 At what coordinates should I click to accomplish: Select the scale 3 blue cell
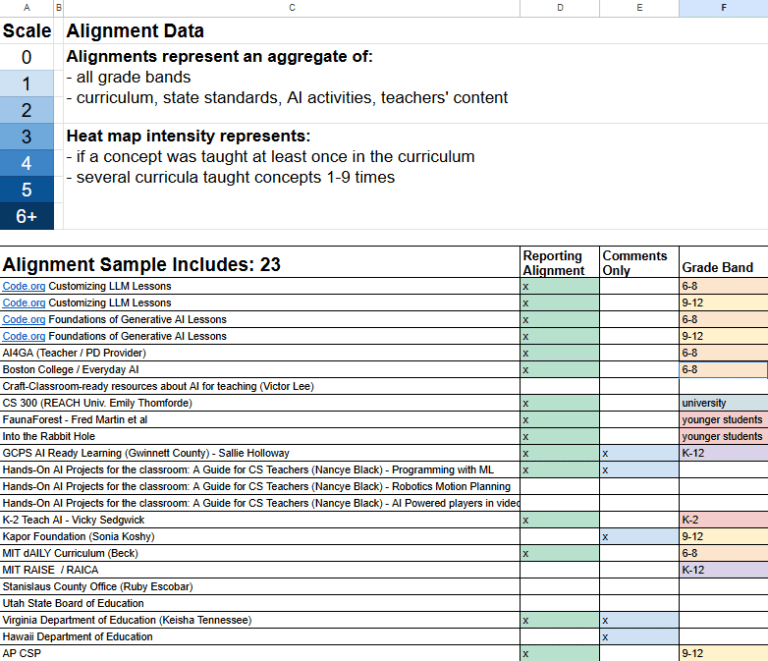[x=26, y=136]
